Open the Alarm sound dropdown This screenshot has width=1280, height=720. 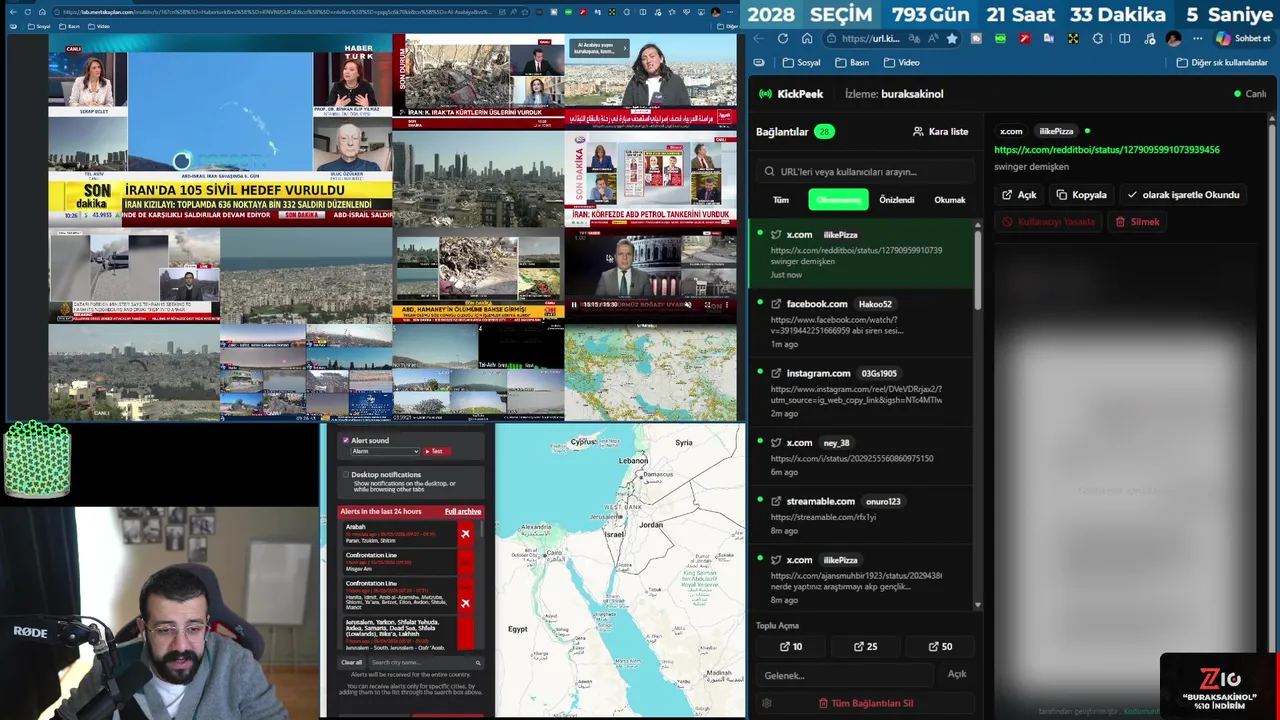click(384, 451)
